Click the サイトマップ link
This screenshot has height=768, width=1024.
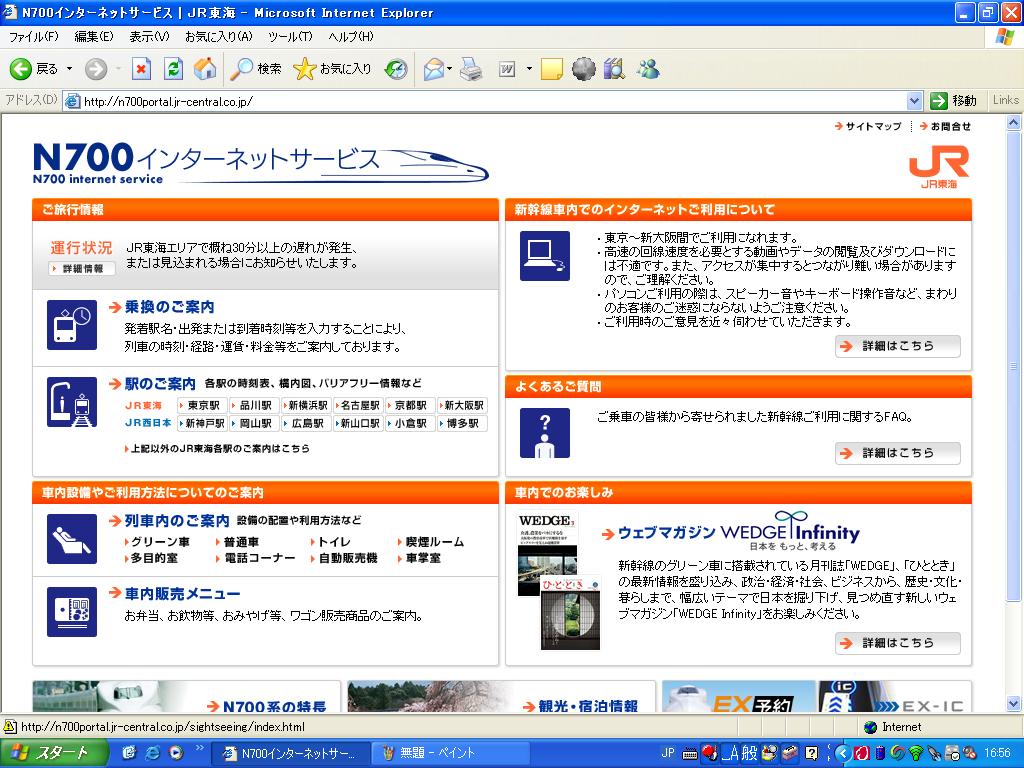[x=868, y=127]
